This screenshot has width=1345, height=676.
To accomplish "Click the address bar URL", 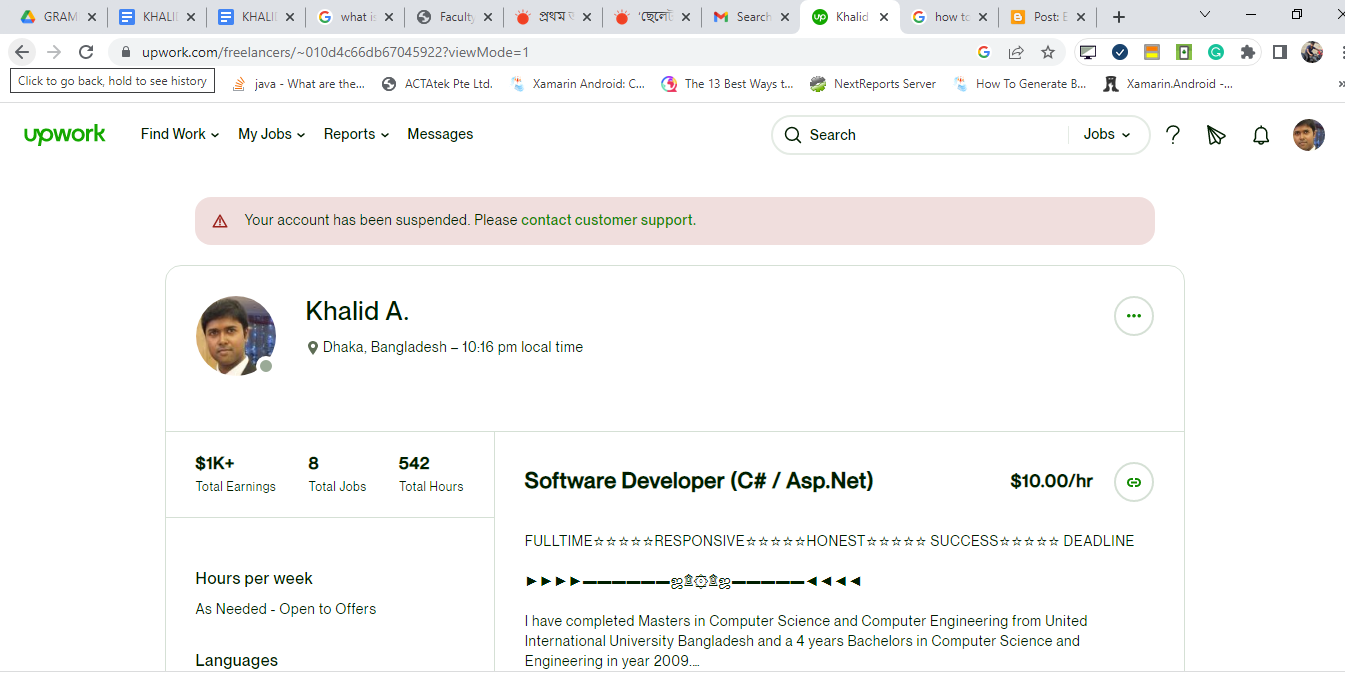I will pyautogui.click(x=336, y=52).
